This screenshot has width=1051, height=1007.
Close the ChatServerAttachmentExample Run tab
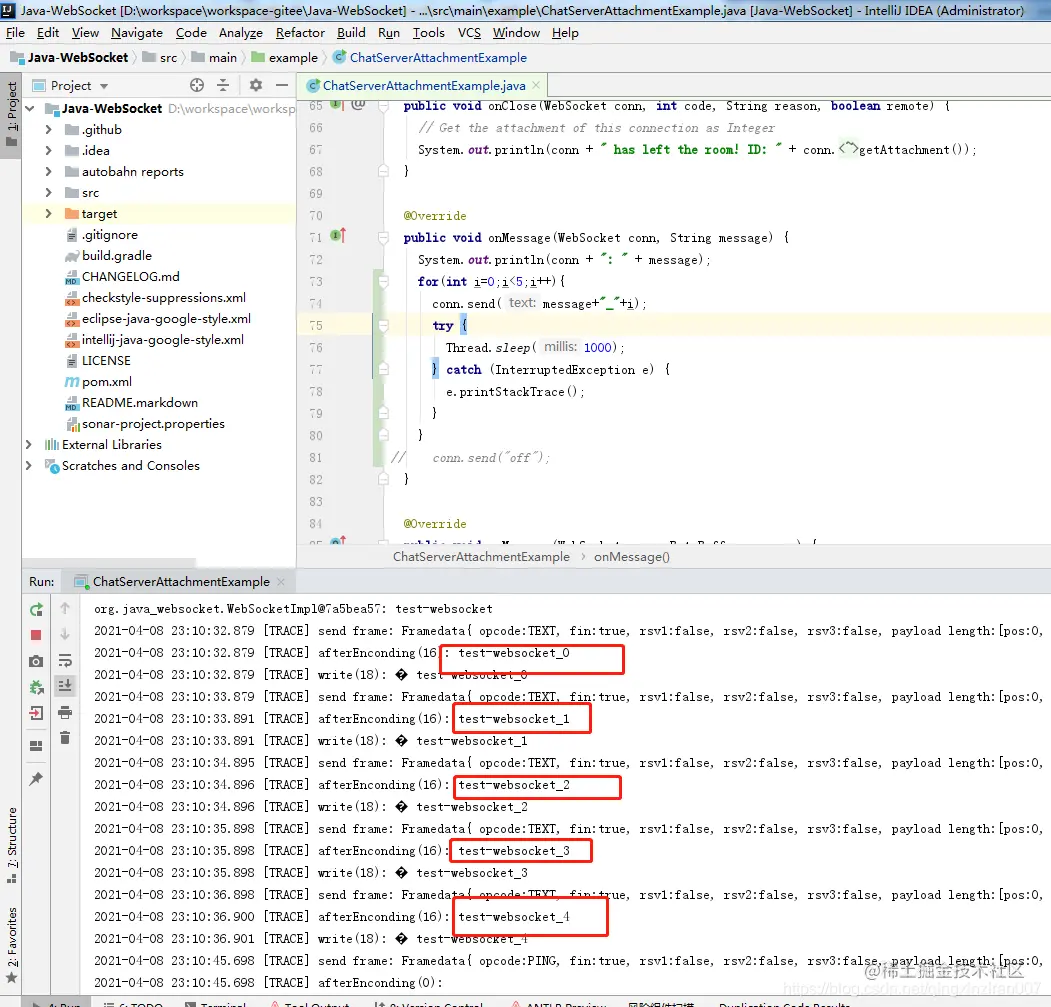point(281,581)
